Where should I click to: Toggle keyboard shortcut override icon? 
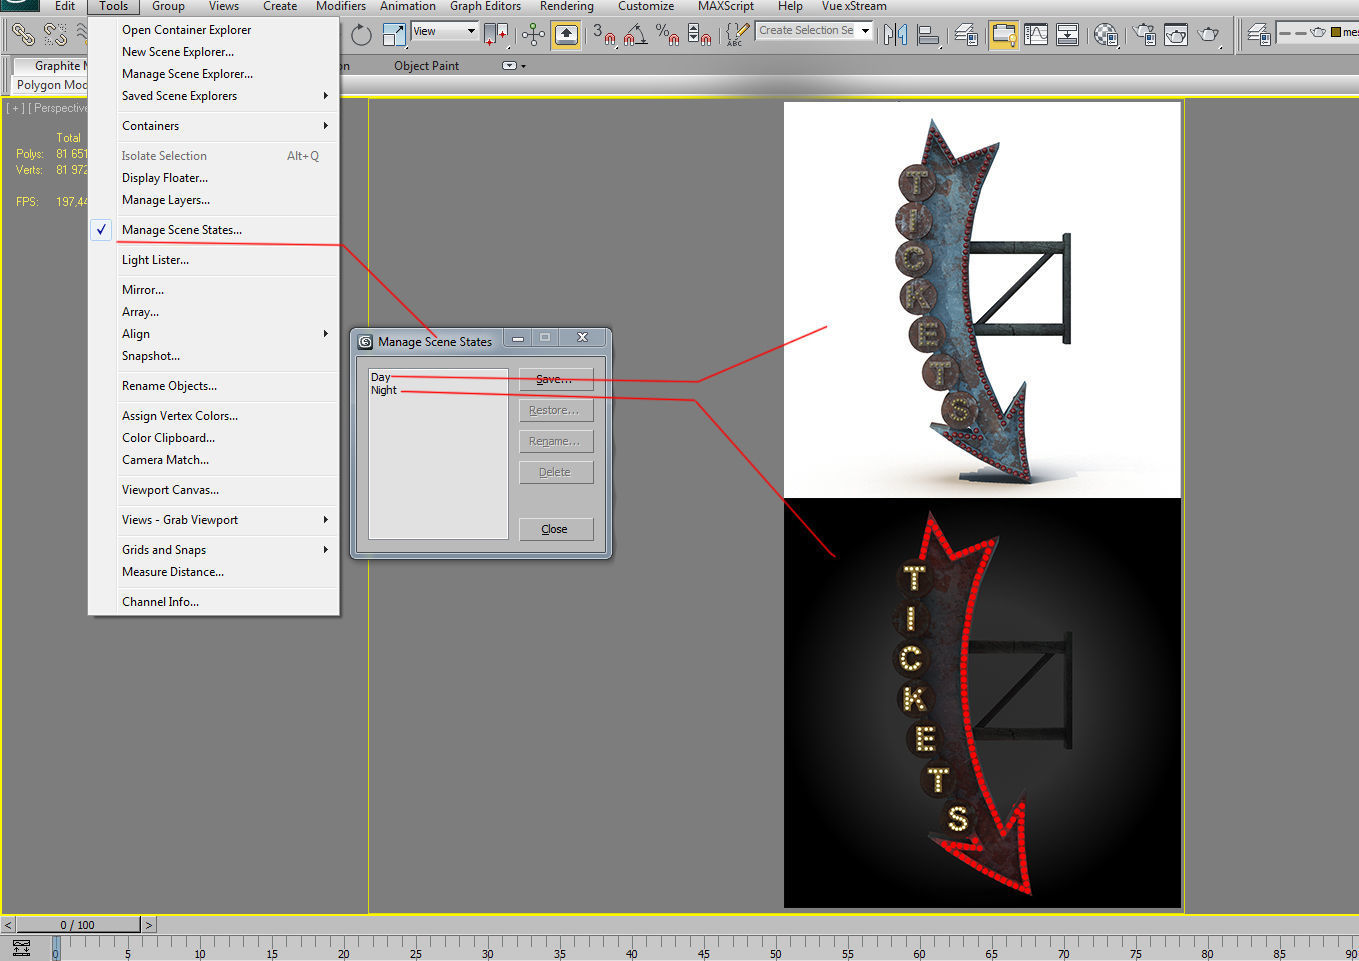click(566, 35)
